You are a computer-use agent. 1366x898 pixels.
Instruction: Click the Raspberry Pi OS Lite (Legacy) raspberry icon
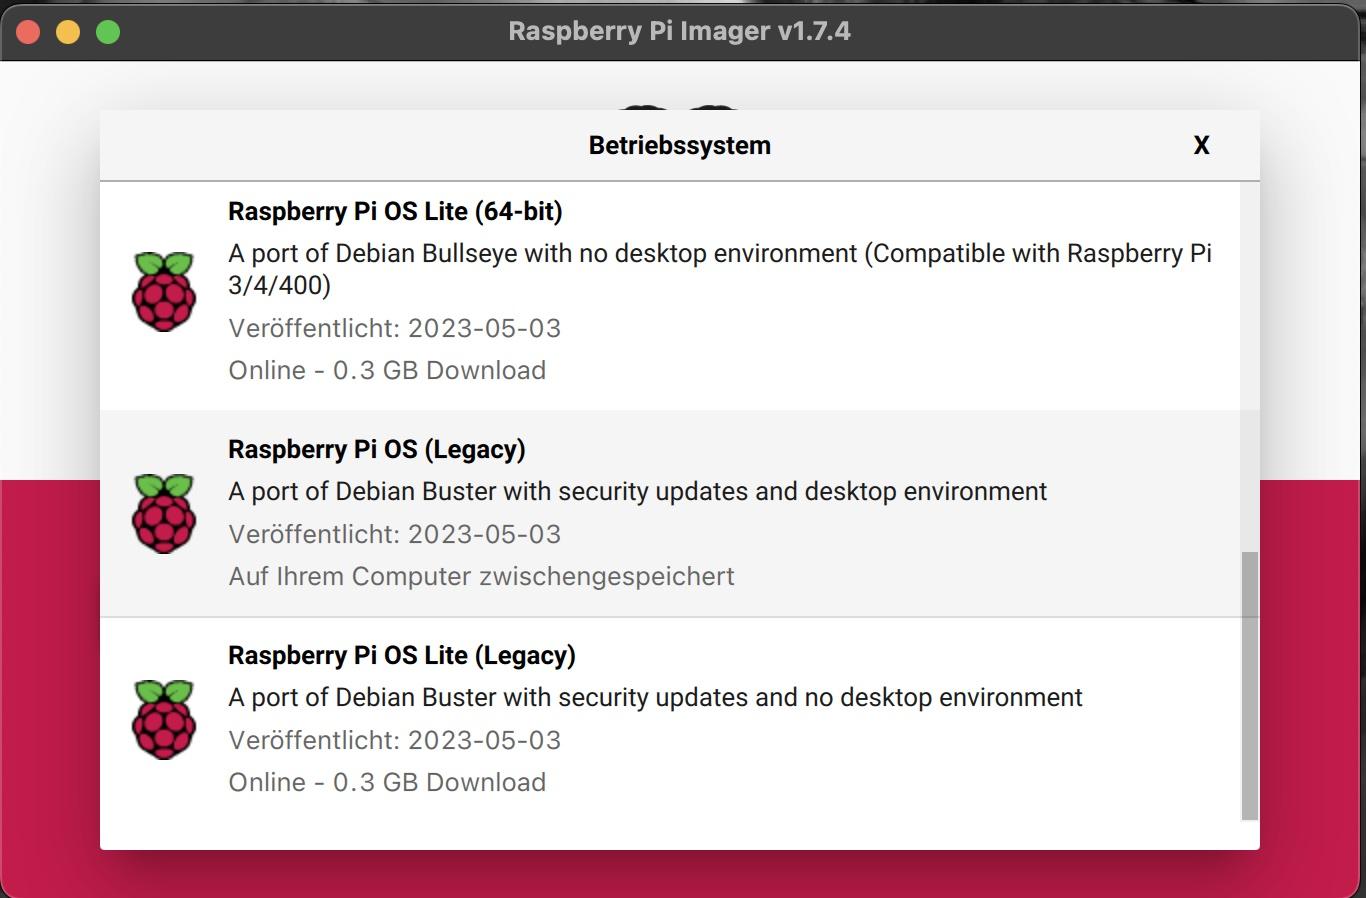(163, 719)
